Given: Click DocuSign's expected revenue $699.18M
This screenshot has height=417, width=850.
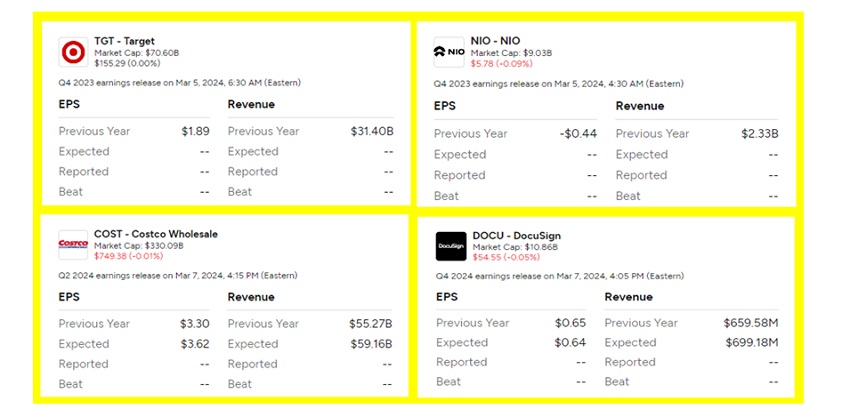Looking at the screenshot, I should tap(752, 342).
